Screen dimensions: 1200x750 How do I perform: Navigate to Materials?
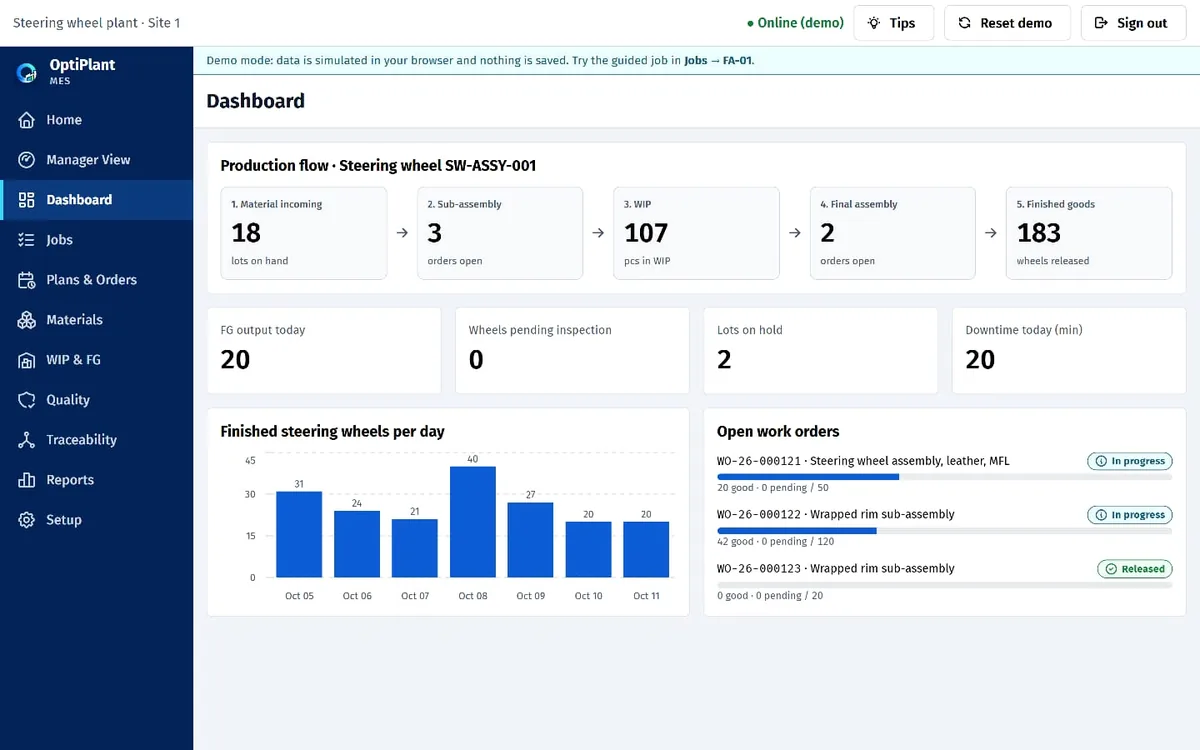click(96, 320)
